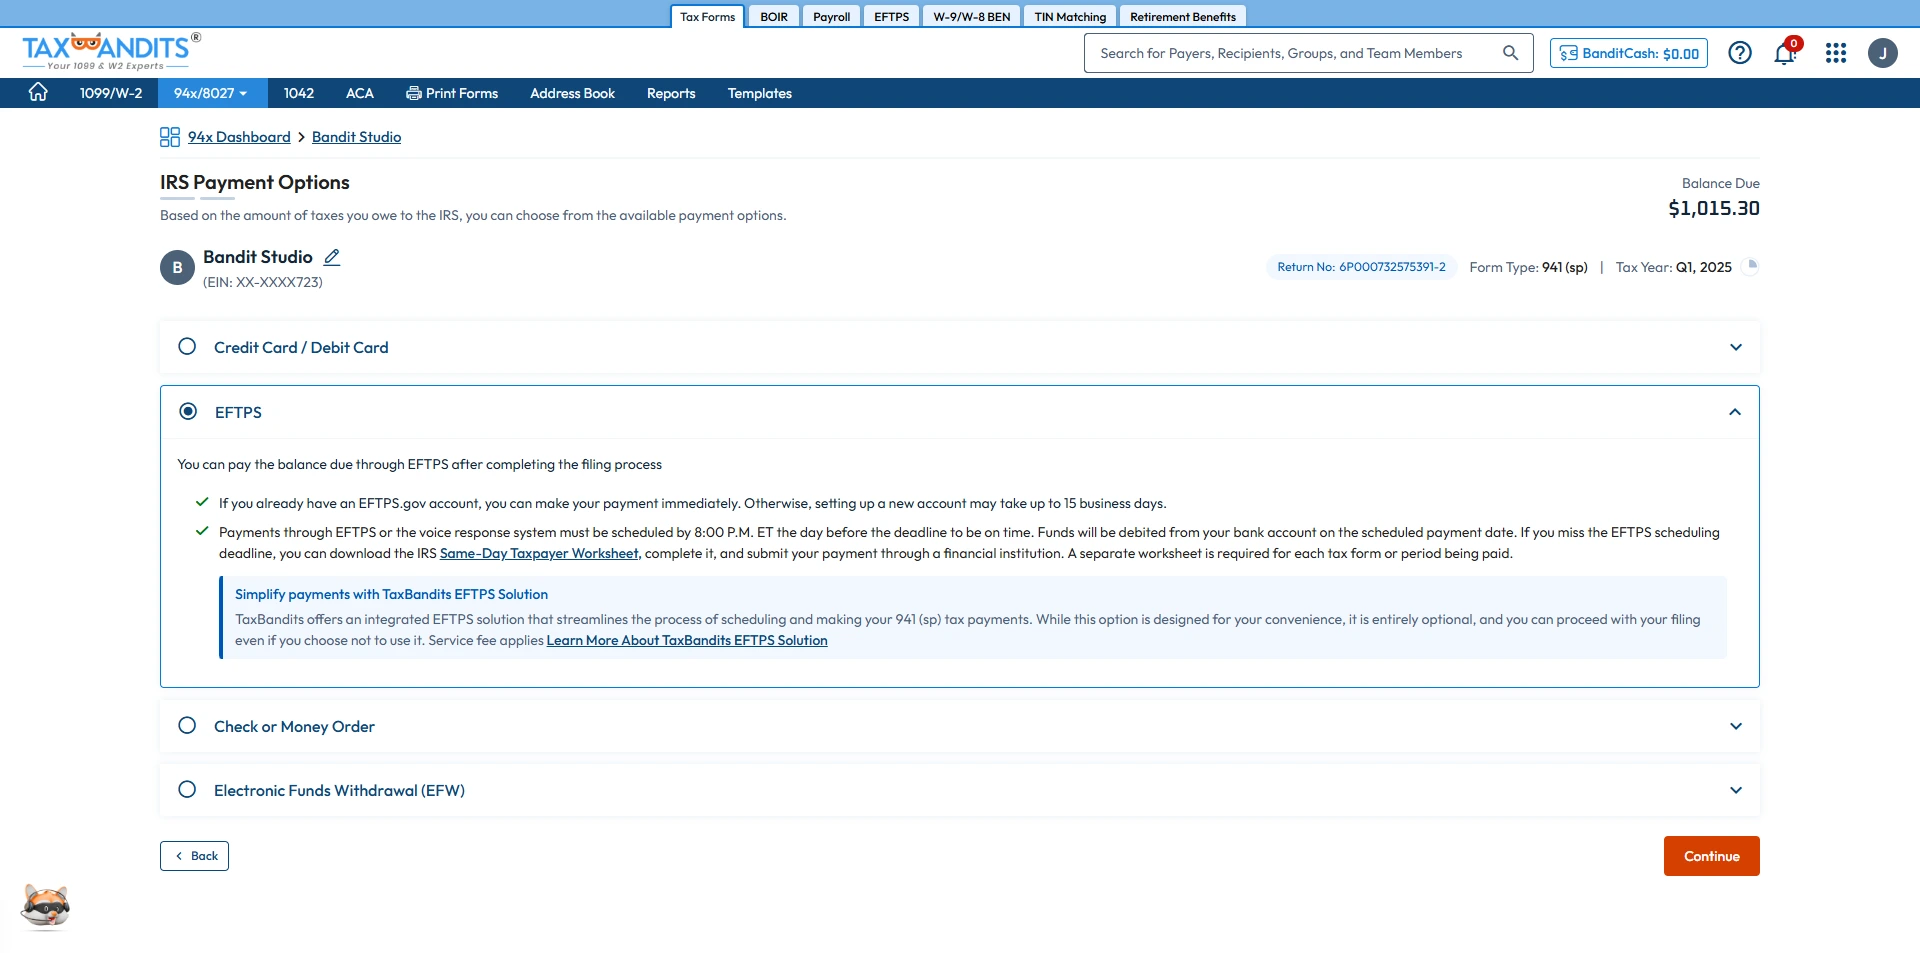Open the ACA menu
This screenshot has width=1920, height=953.
[x=360, y=93]
